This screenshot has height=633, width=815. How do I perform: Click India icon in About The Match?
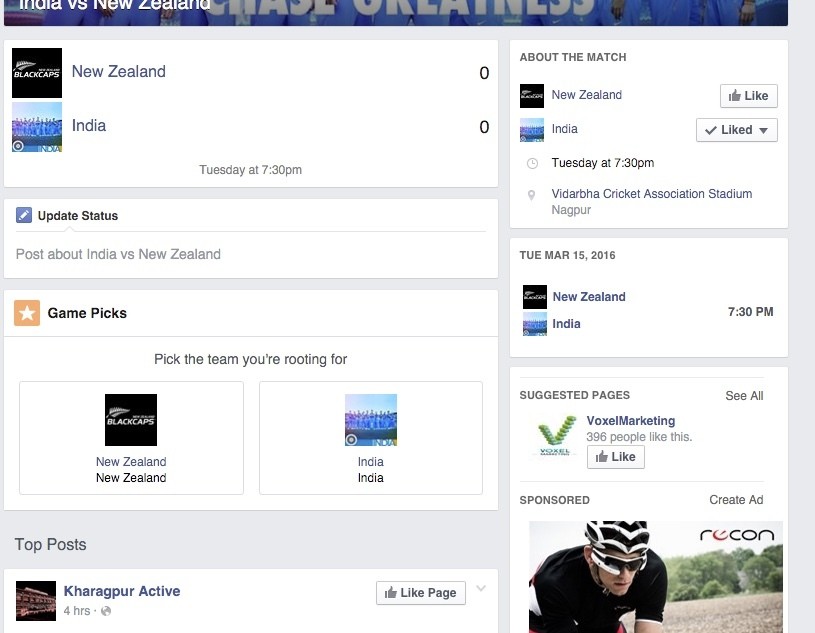click(x=532, y=130)
